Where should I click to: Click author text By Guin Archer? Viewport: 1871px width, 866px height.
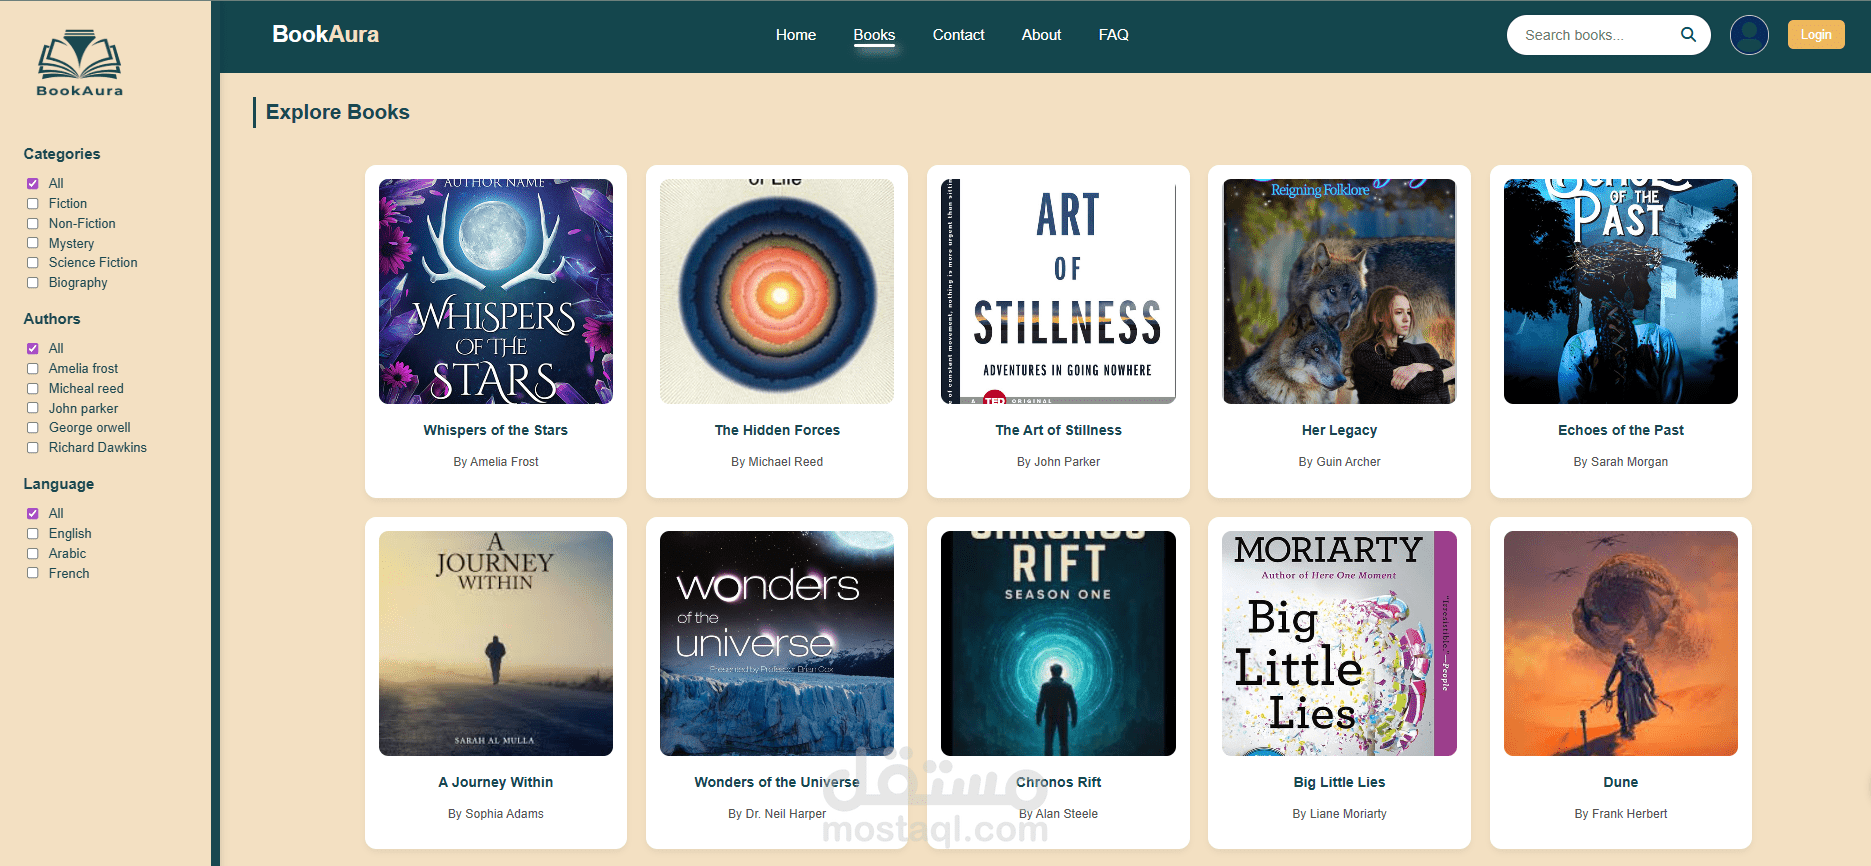tap(1339, 462)
